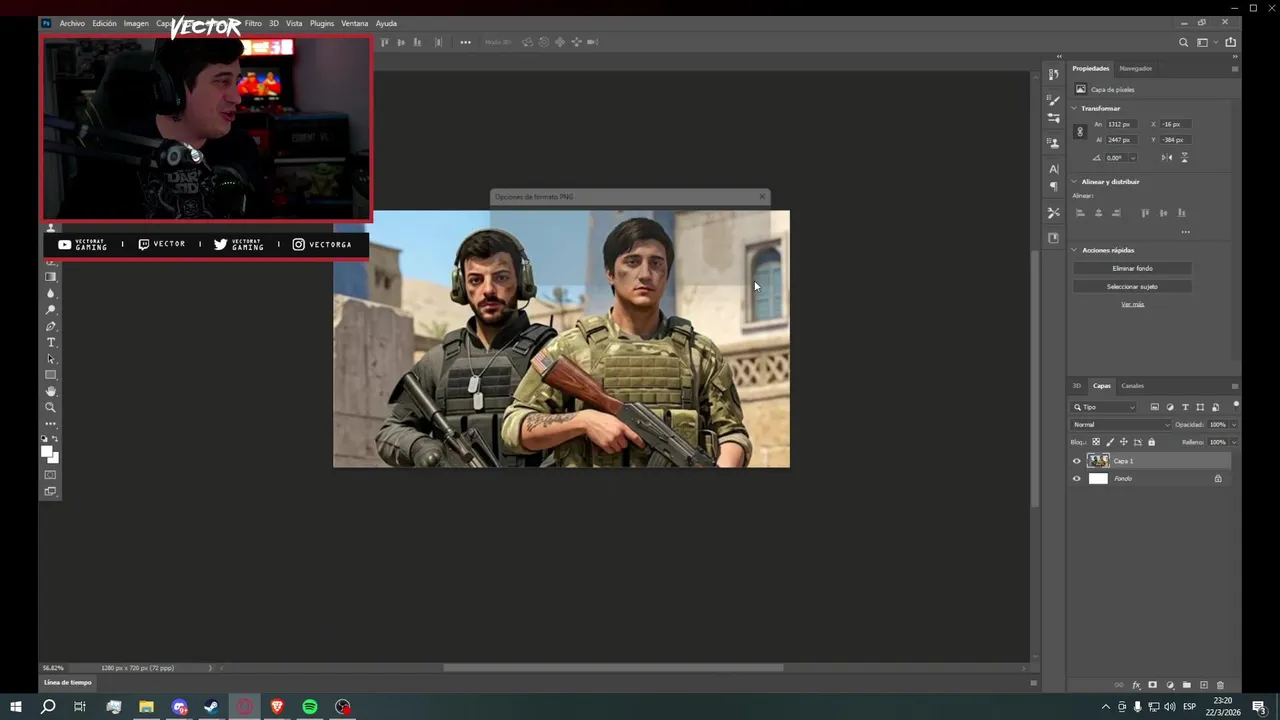Collapse the Acciones rápidas section
The image size is (1280, 720).
1075,250
